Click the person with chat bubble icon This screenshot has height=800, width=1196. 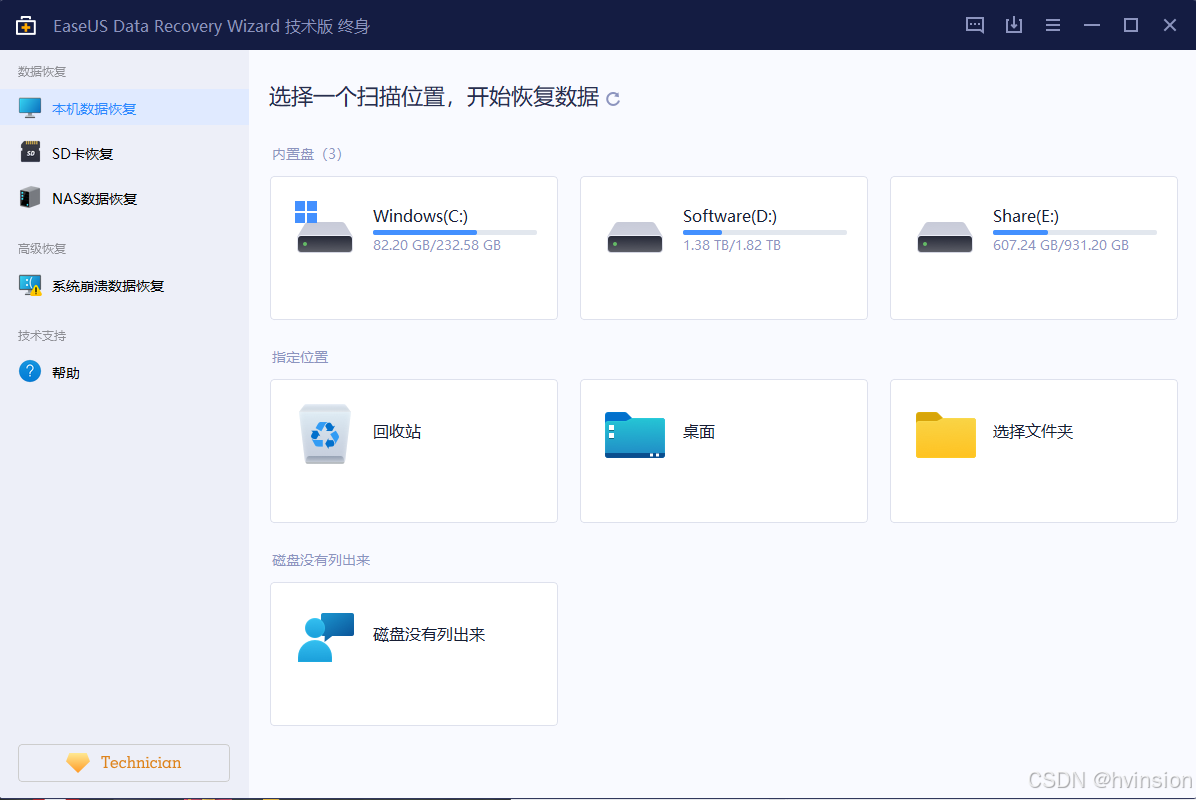(326, 637)
